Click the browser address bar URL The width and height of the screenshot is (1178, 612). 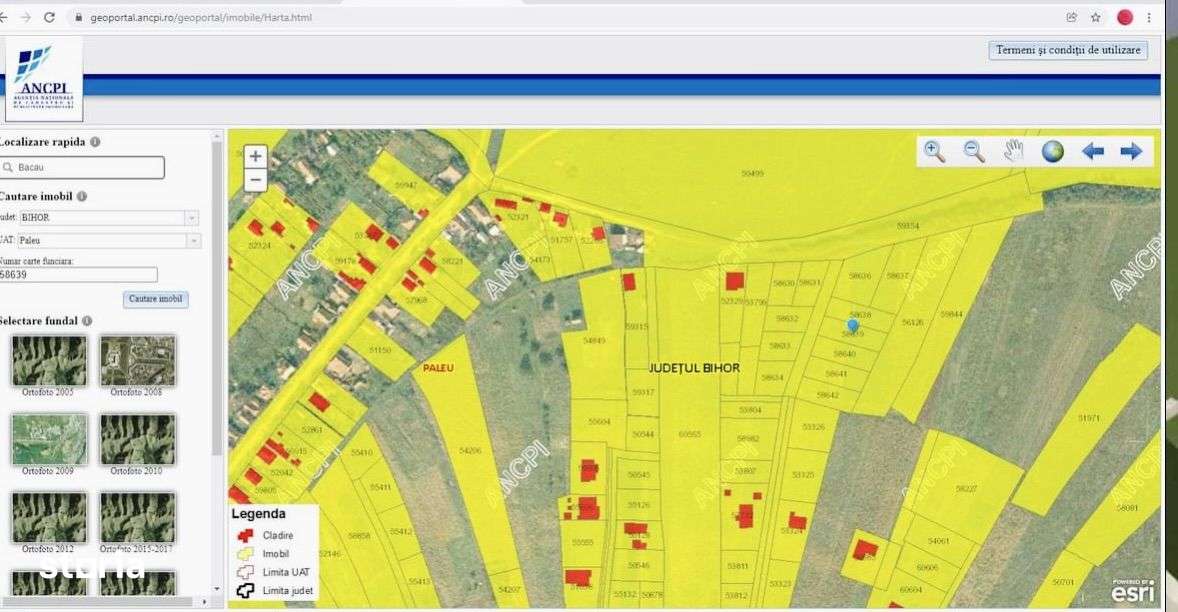(201, 17)
